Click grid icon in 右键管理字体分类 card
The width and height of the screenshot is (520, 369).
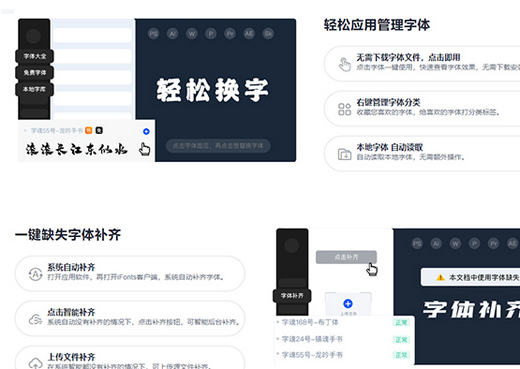(x=345, y=109)
